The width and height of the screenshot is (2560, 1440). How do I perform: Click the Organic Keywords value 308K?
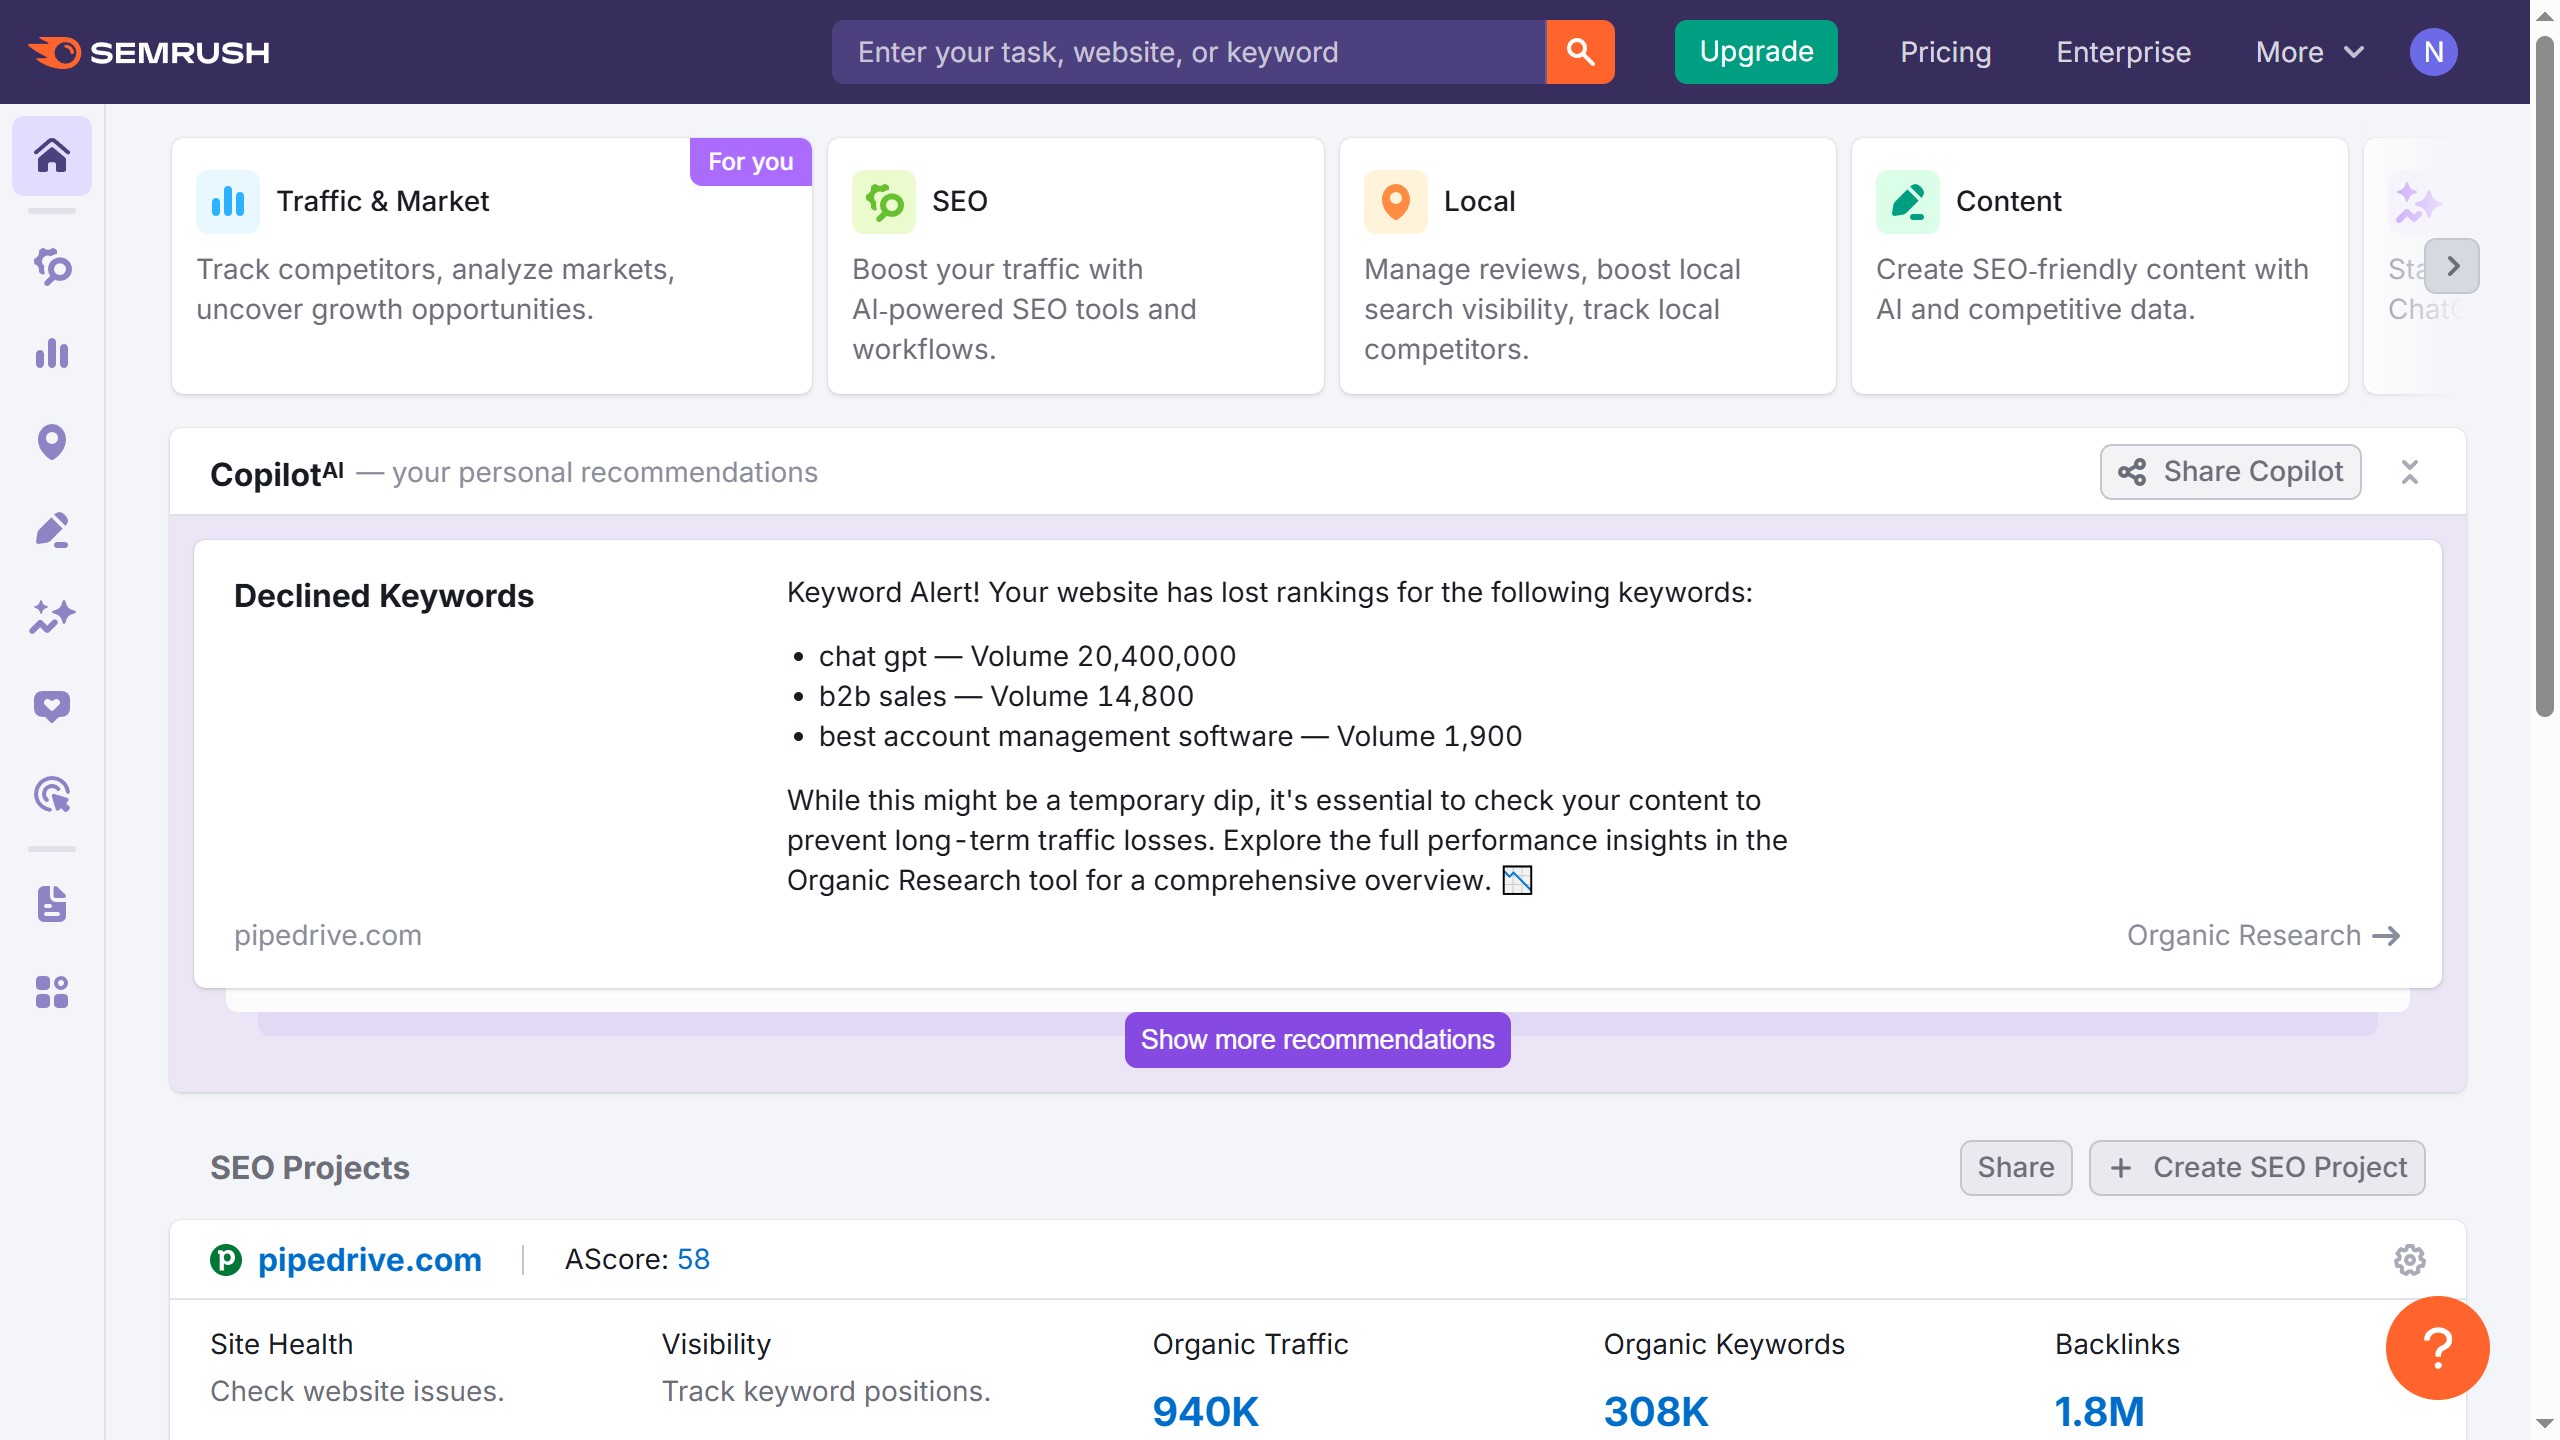coord(1656,1412)
